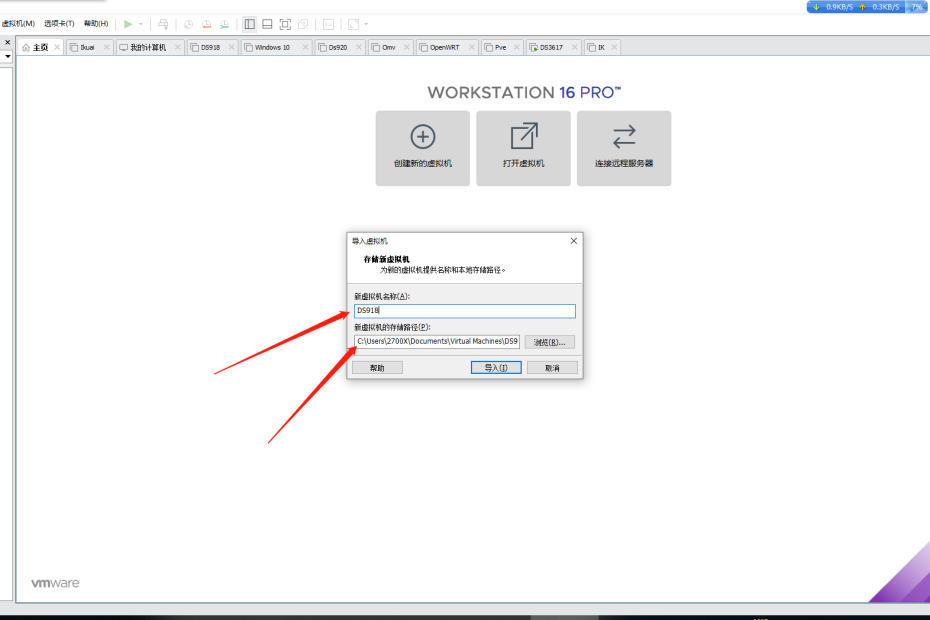Switch to the 我的计算机 tab
The height and width of the screenshot is (620, 930).
(x=148, y=47)
